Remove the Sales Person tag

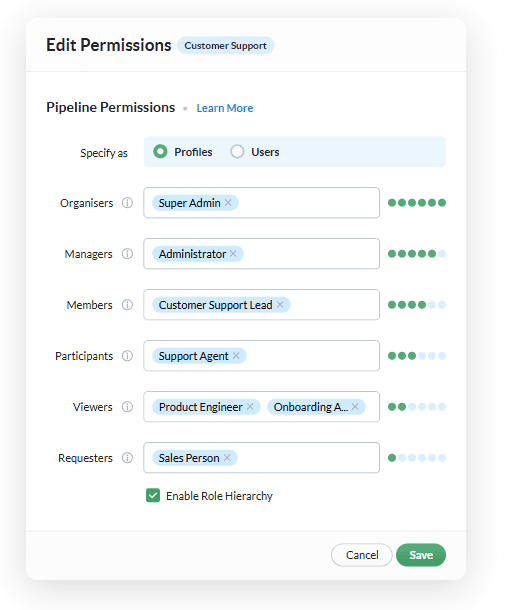coord(227,458)
